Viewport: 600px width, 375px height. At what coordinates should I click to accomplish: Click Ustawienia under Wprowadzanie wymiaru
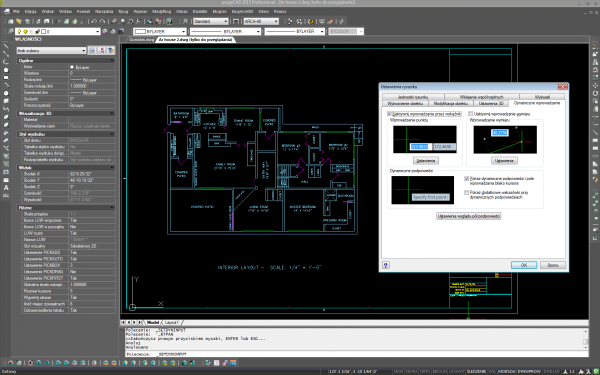504,161
